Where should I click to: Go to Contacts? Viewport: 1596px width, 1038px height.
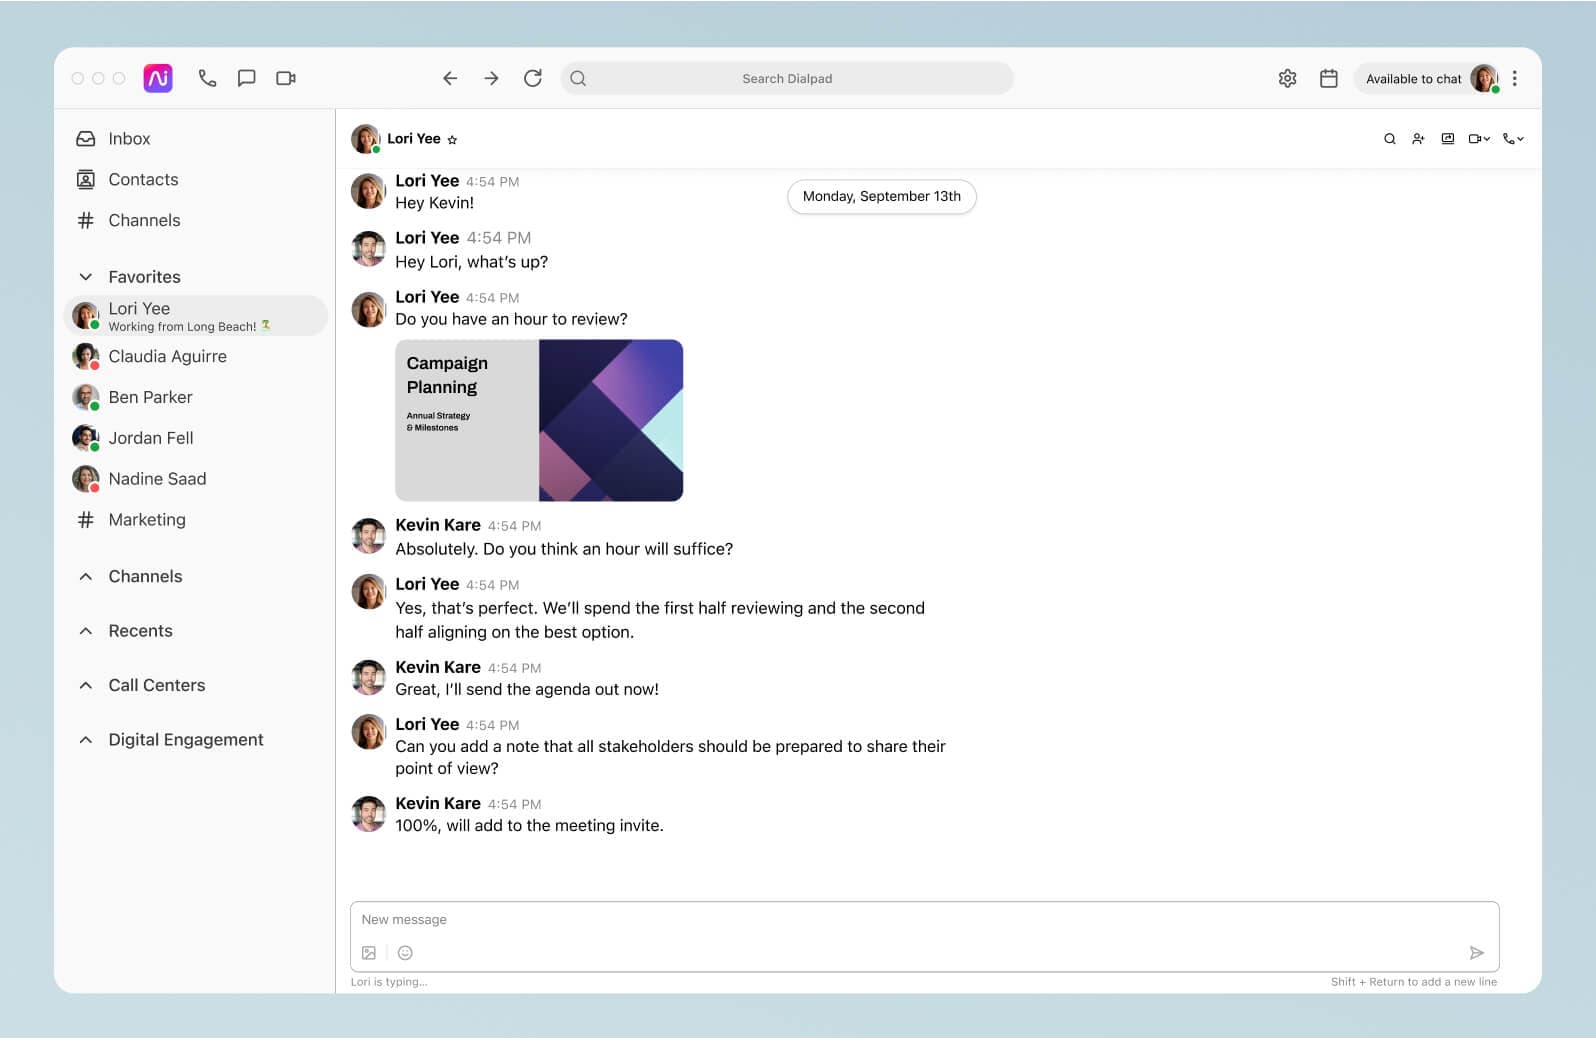(x=143, y=180)
